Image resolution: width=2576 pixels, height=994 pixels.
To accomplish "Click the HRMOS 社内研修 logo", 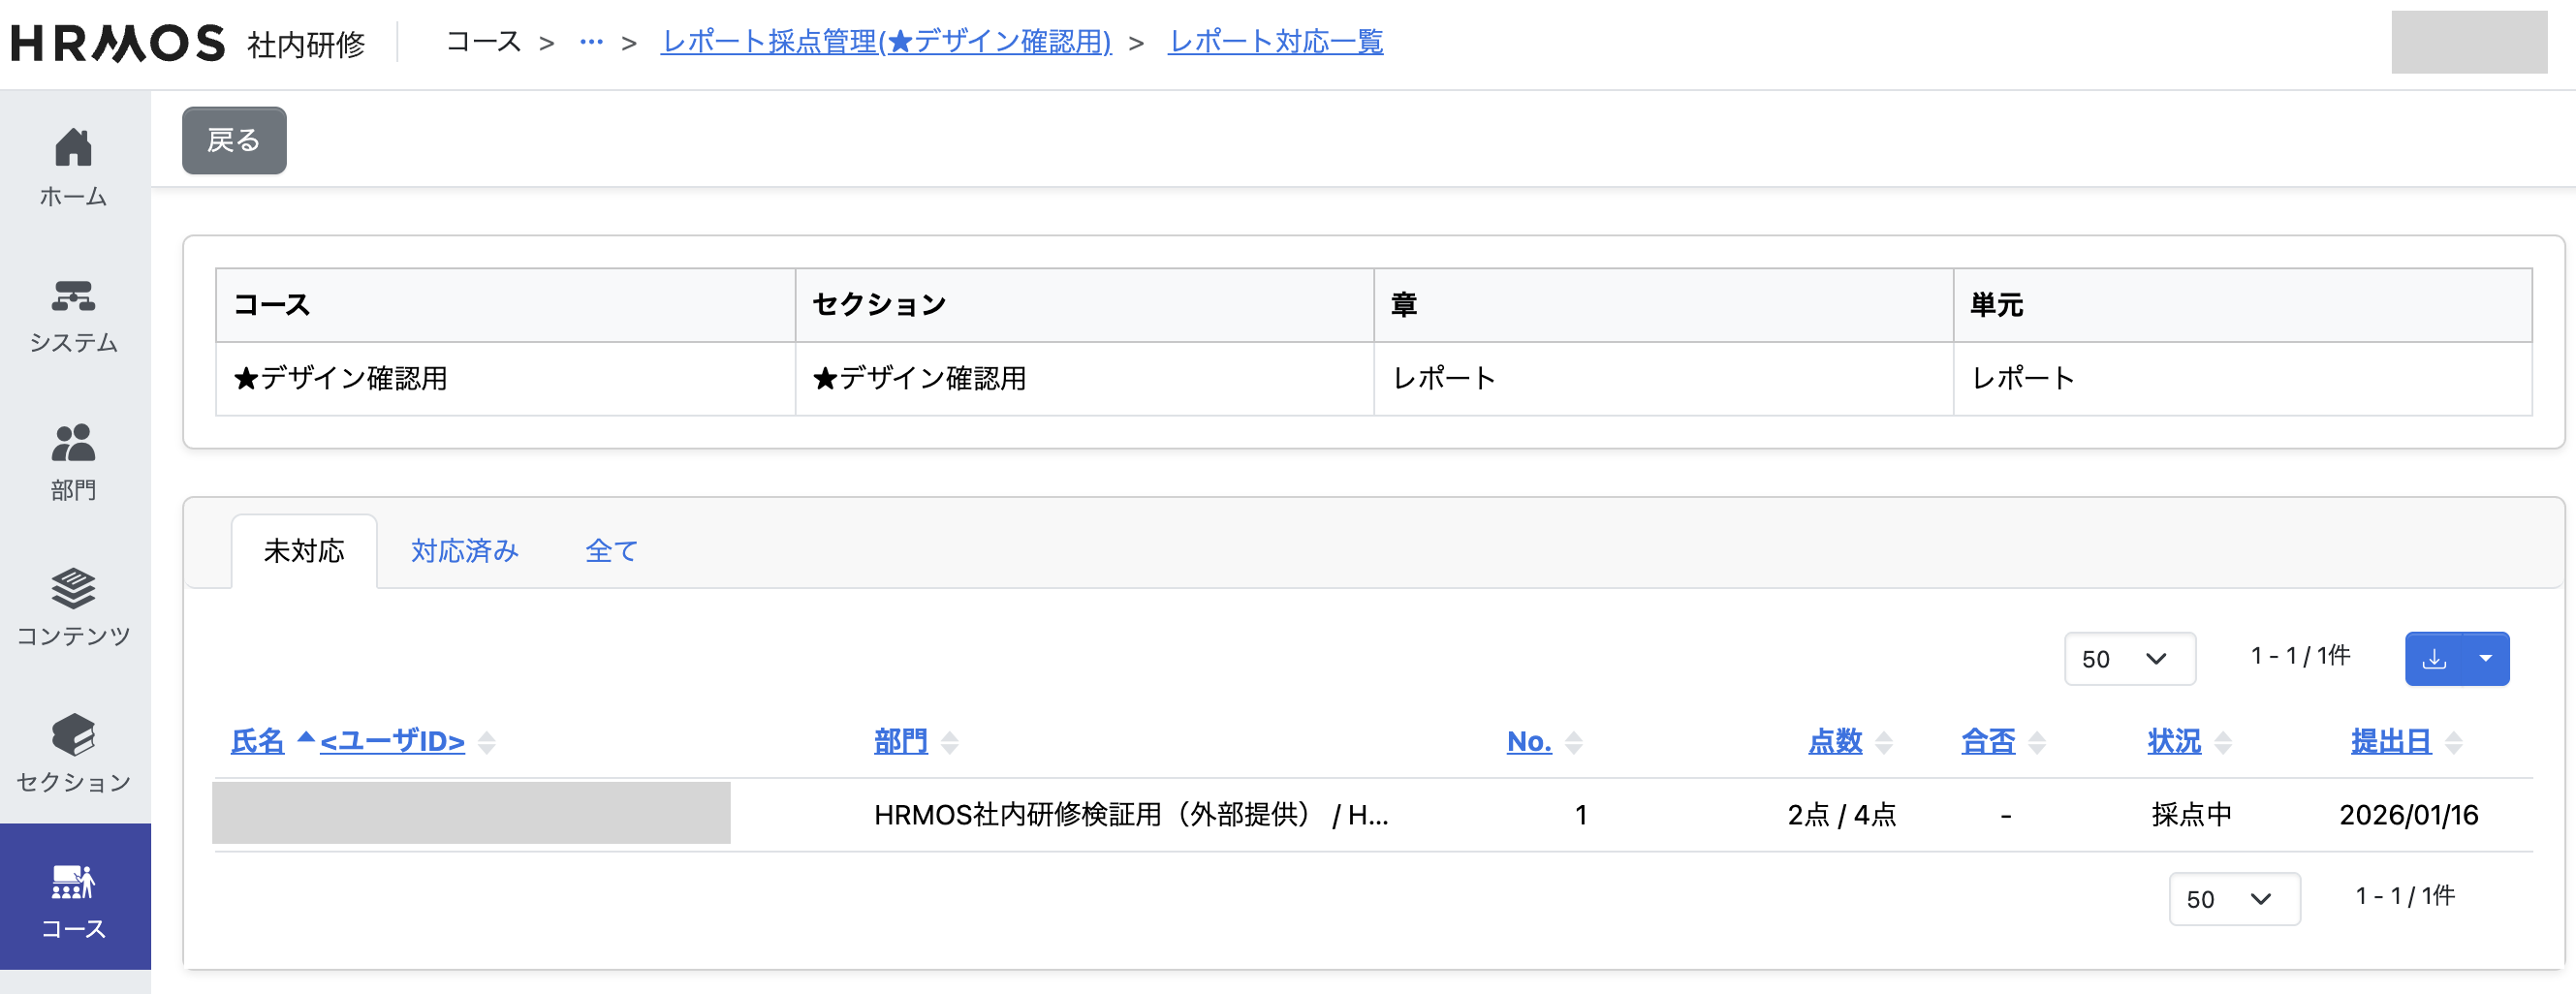I will pyautogui.click(x=118, y=42).
